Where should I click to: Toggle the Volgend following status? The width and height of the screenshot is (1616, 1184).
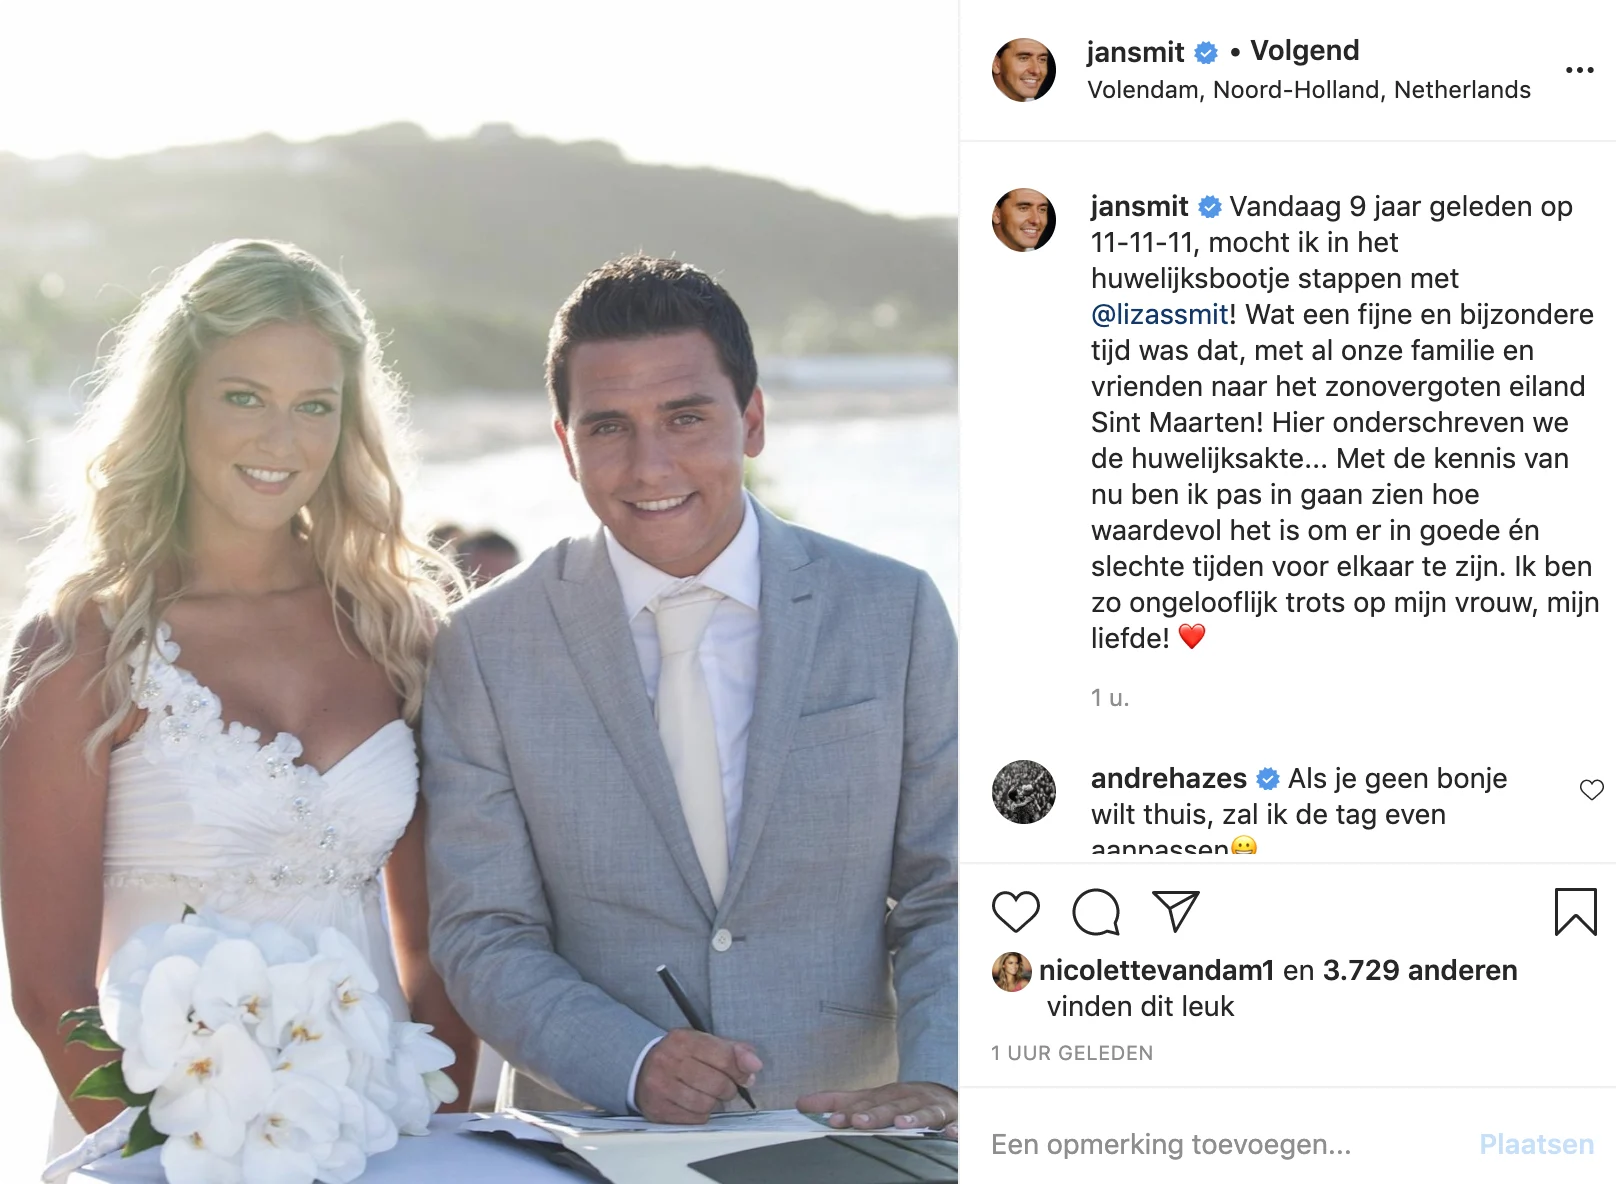1305,51
